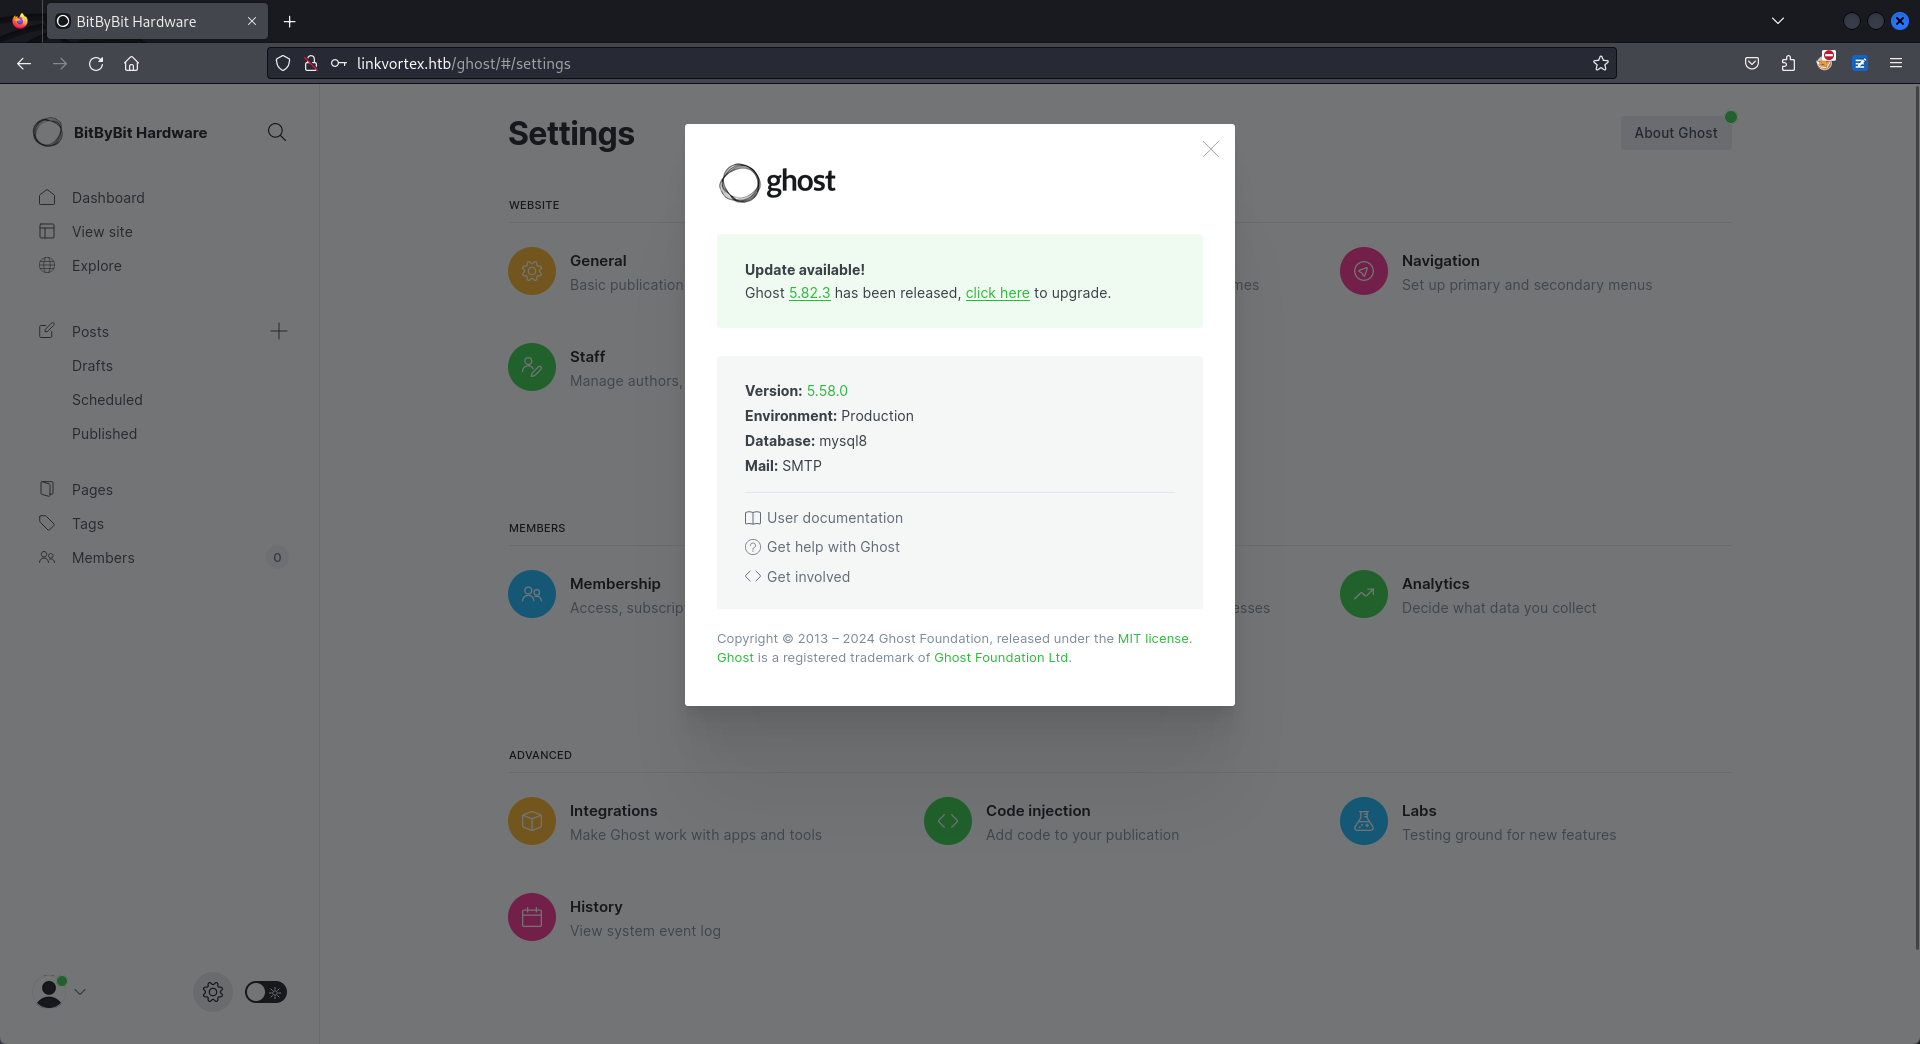Screen dimensions: 1920x1044
Task: Click the browser home icon
Action: [x=131, y=63]
